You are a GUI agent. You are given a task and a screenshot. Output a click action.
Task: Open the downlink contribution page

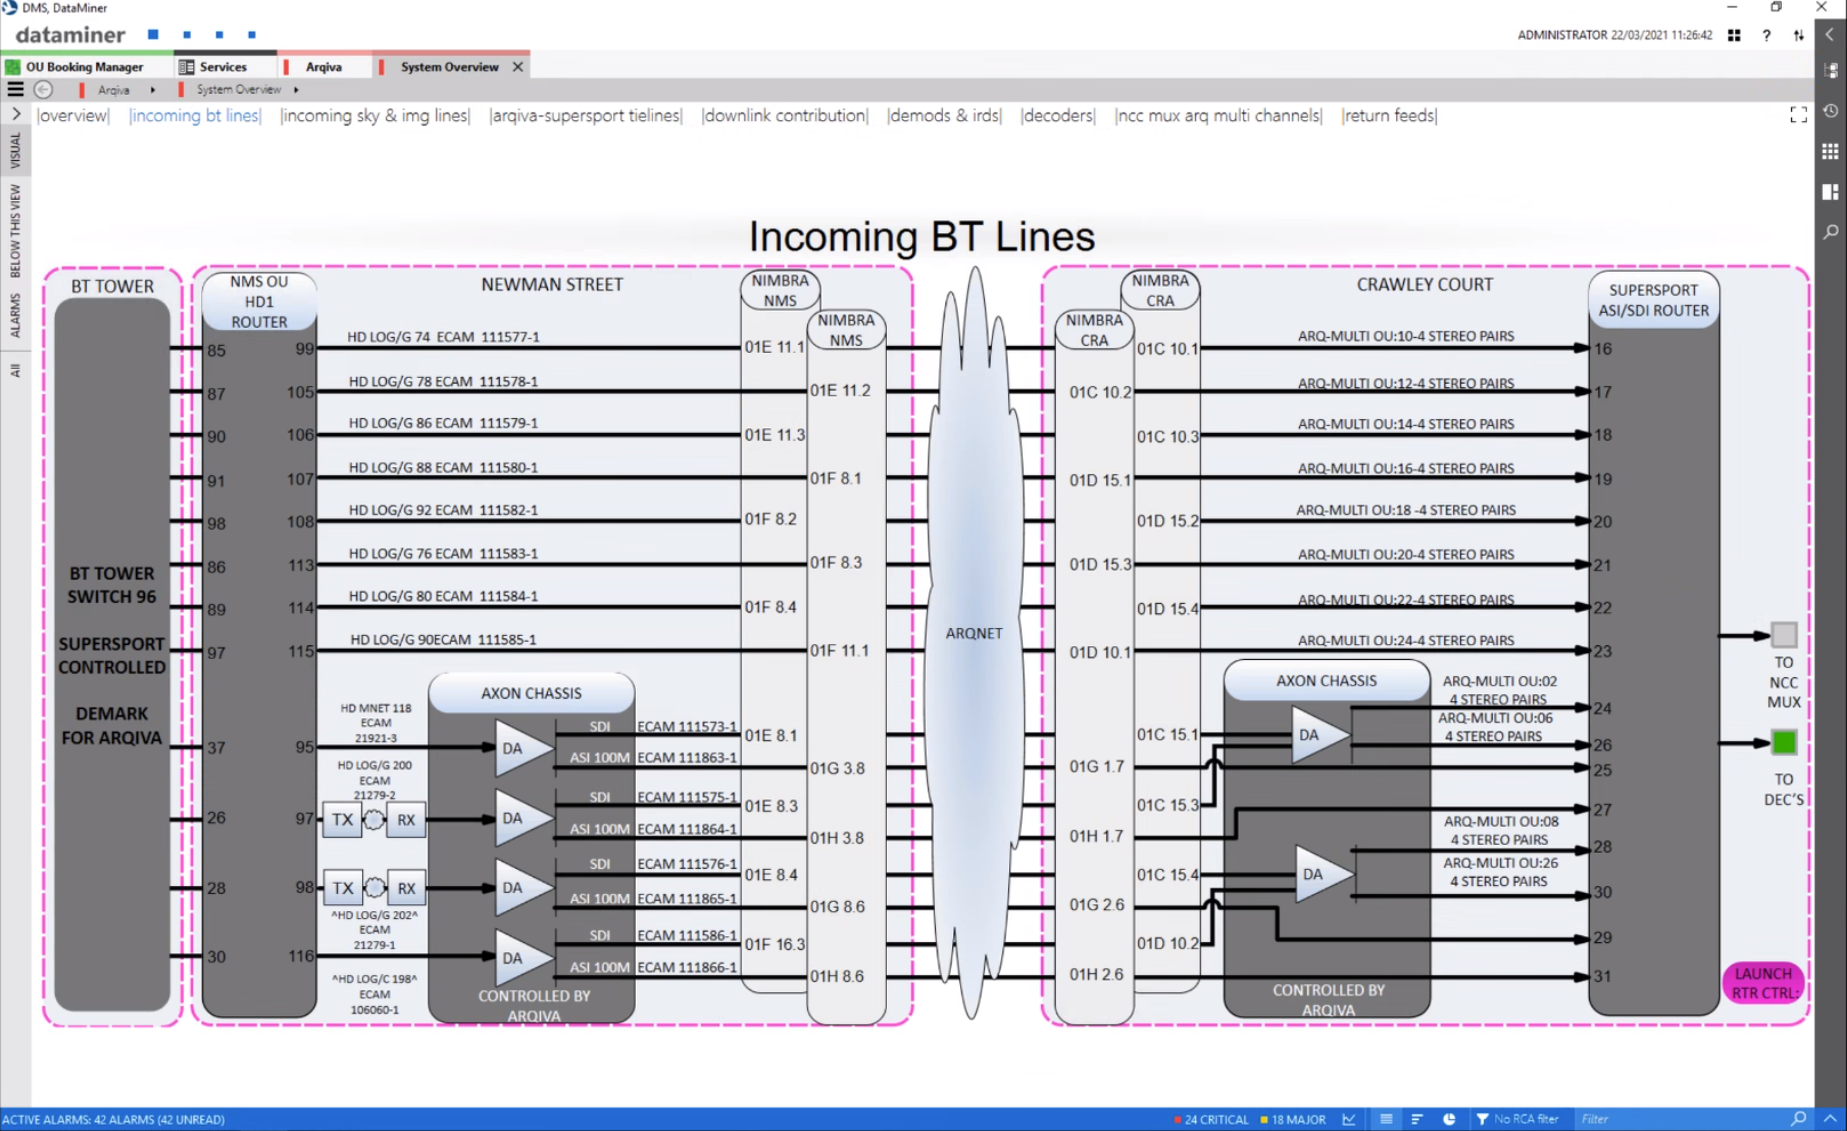(785, 115)
